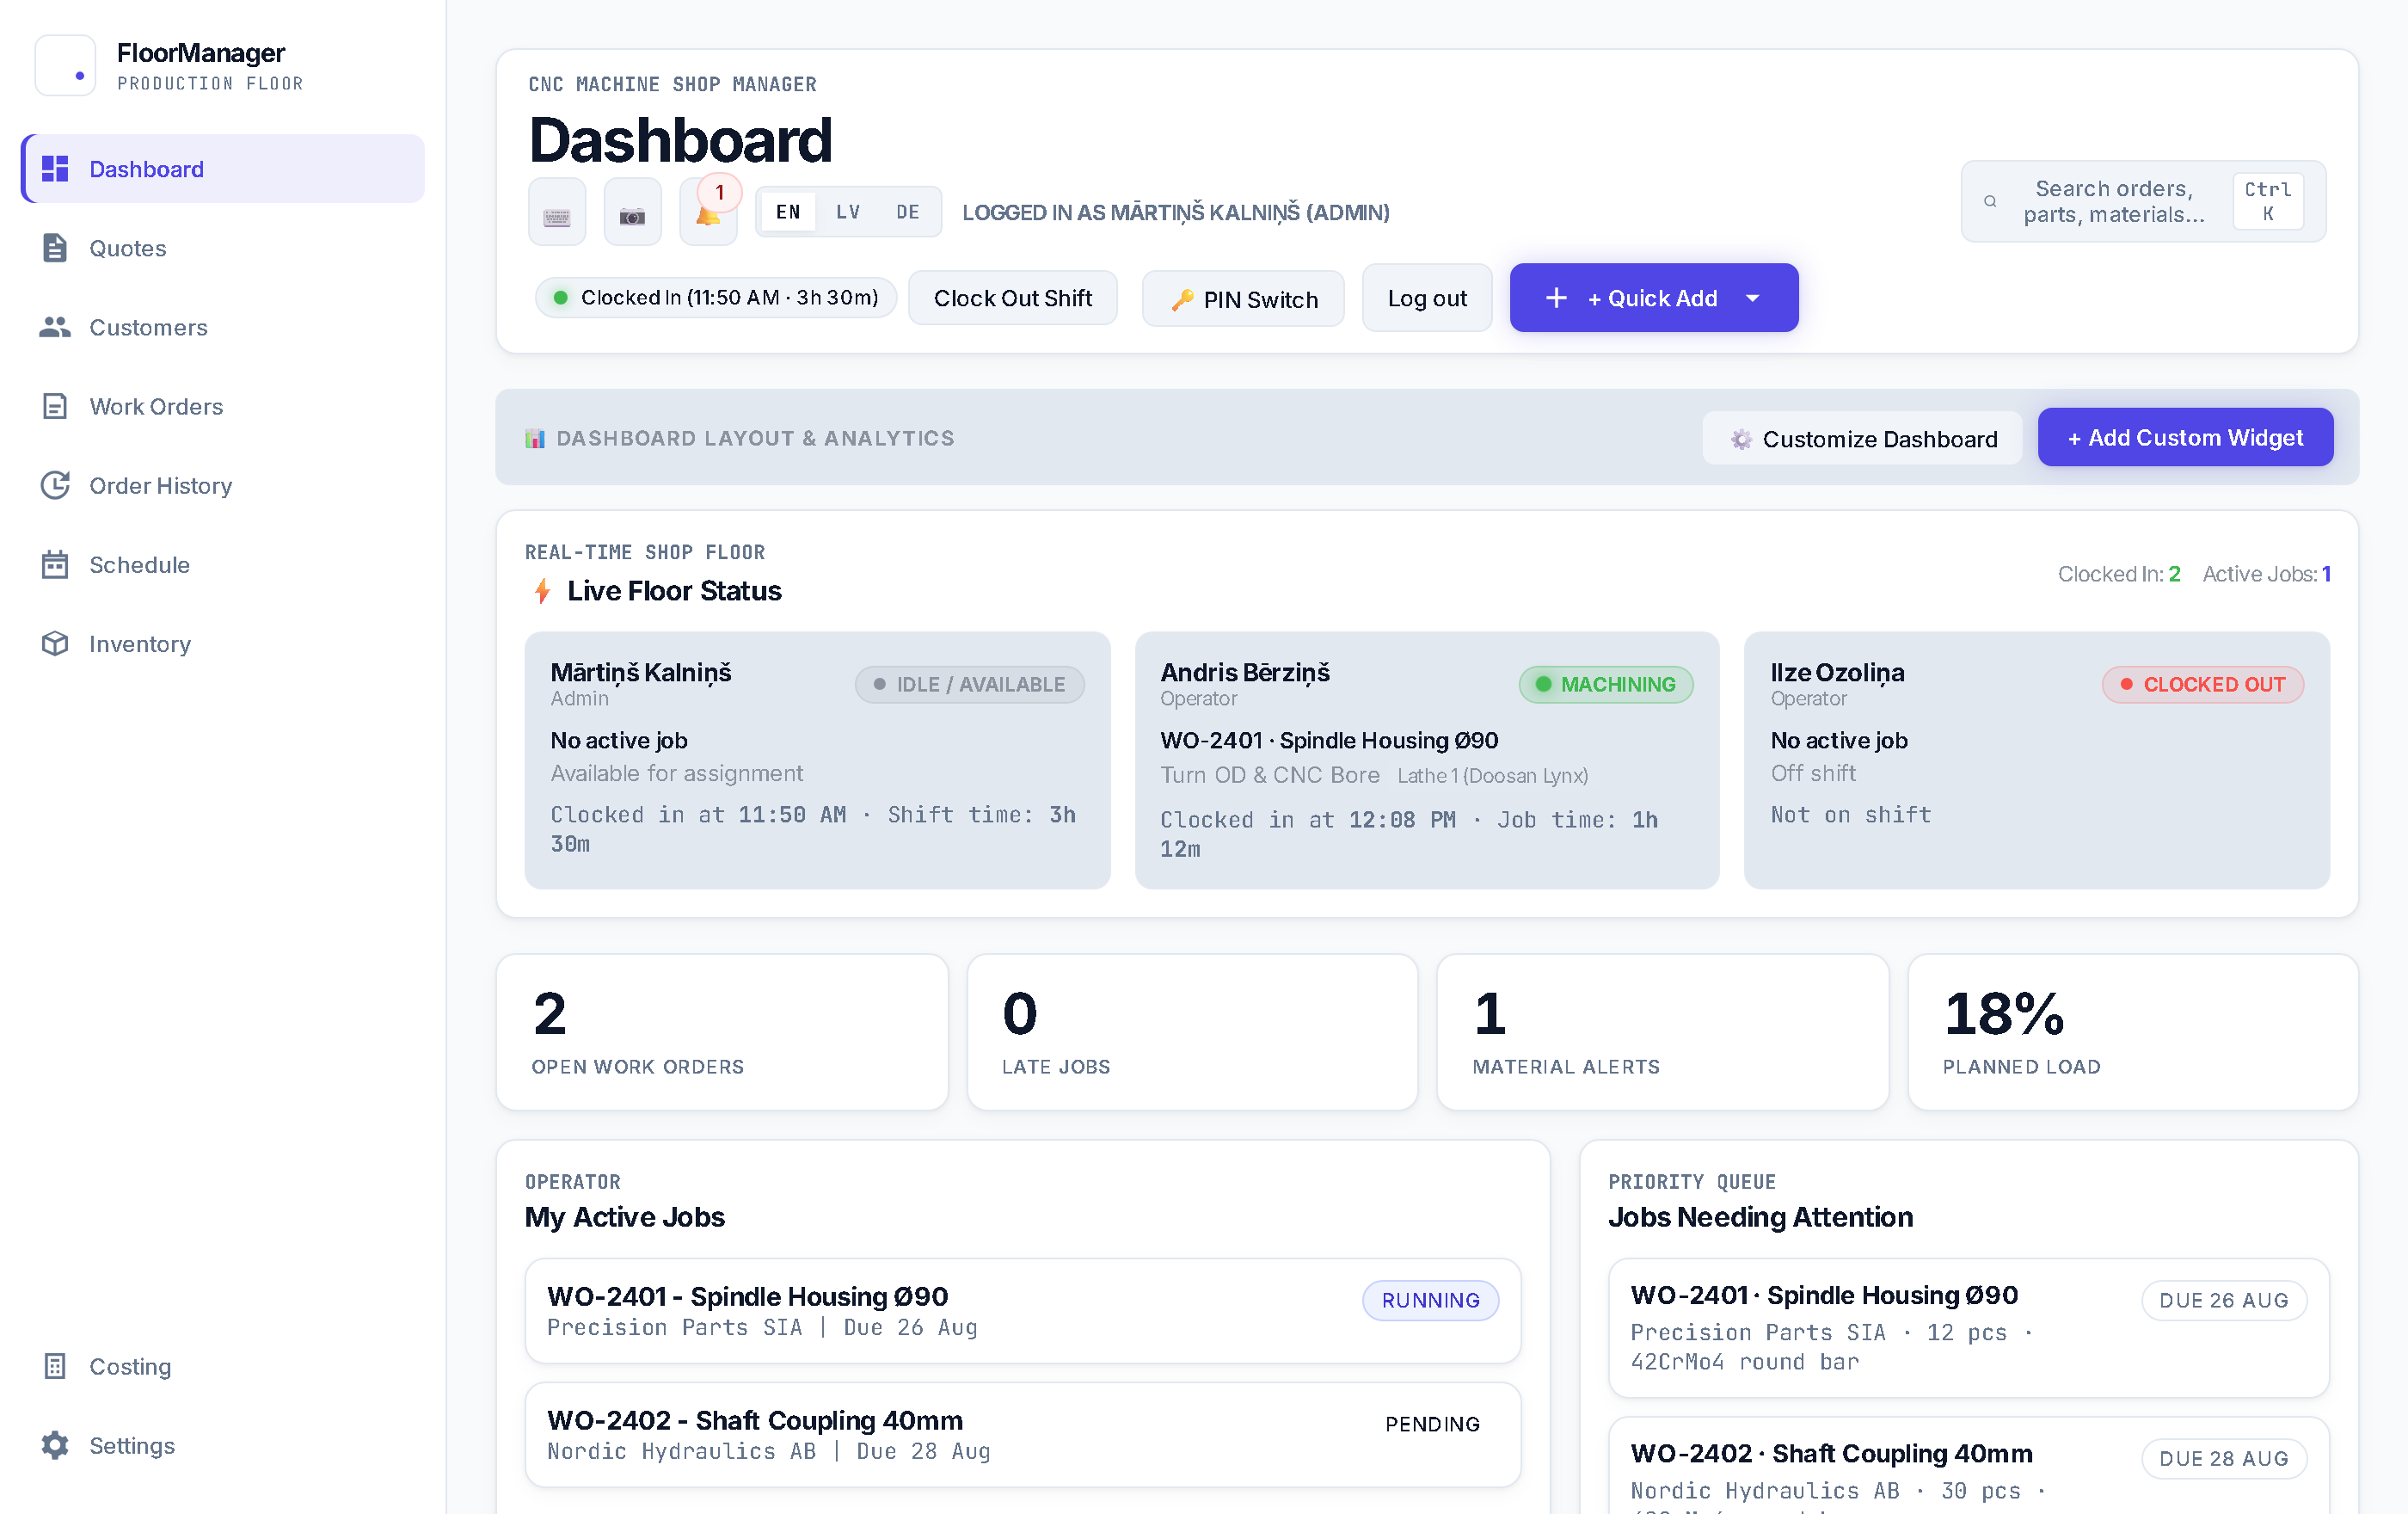Click the Dashboard grid icon in sidebar
Viewport: 2408px width, 1514px height.
[x=55, y=169]
